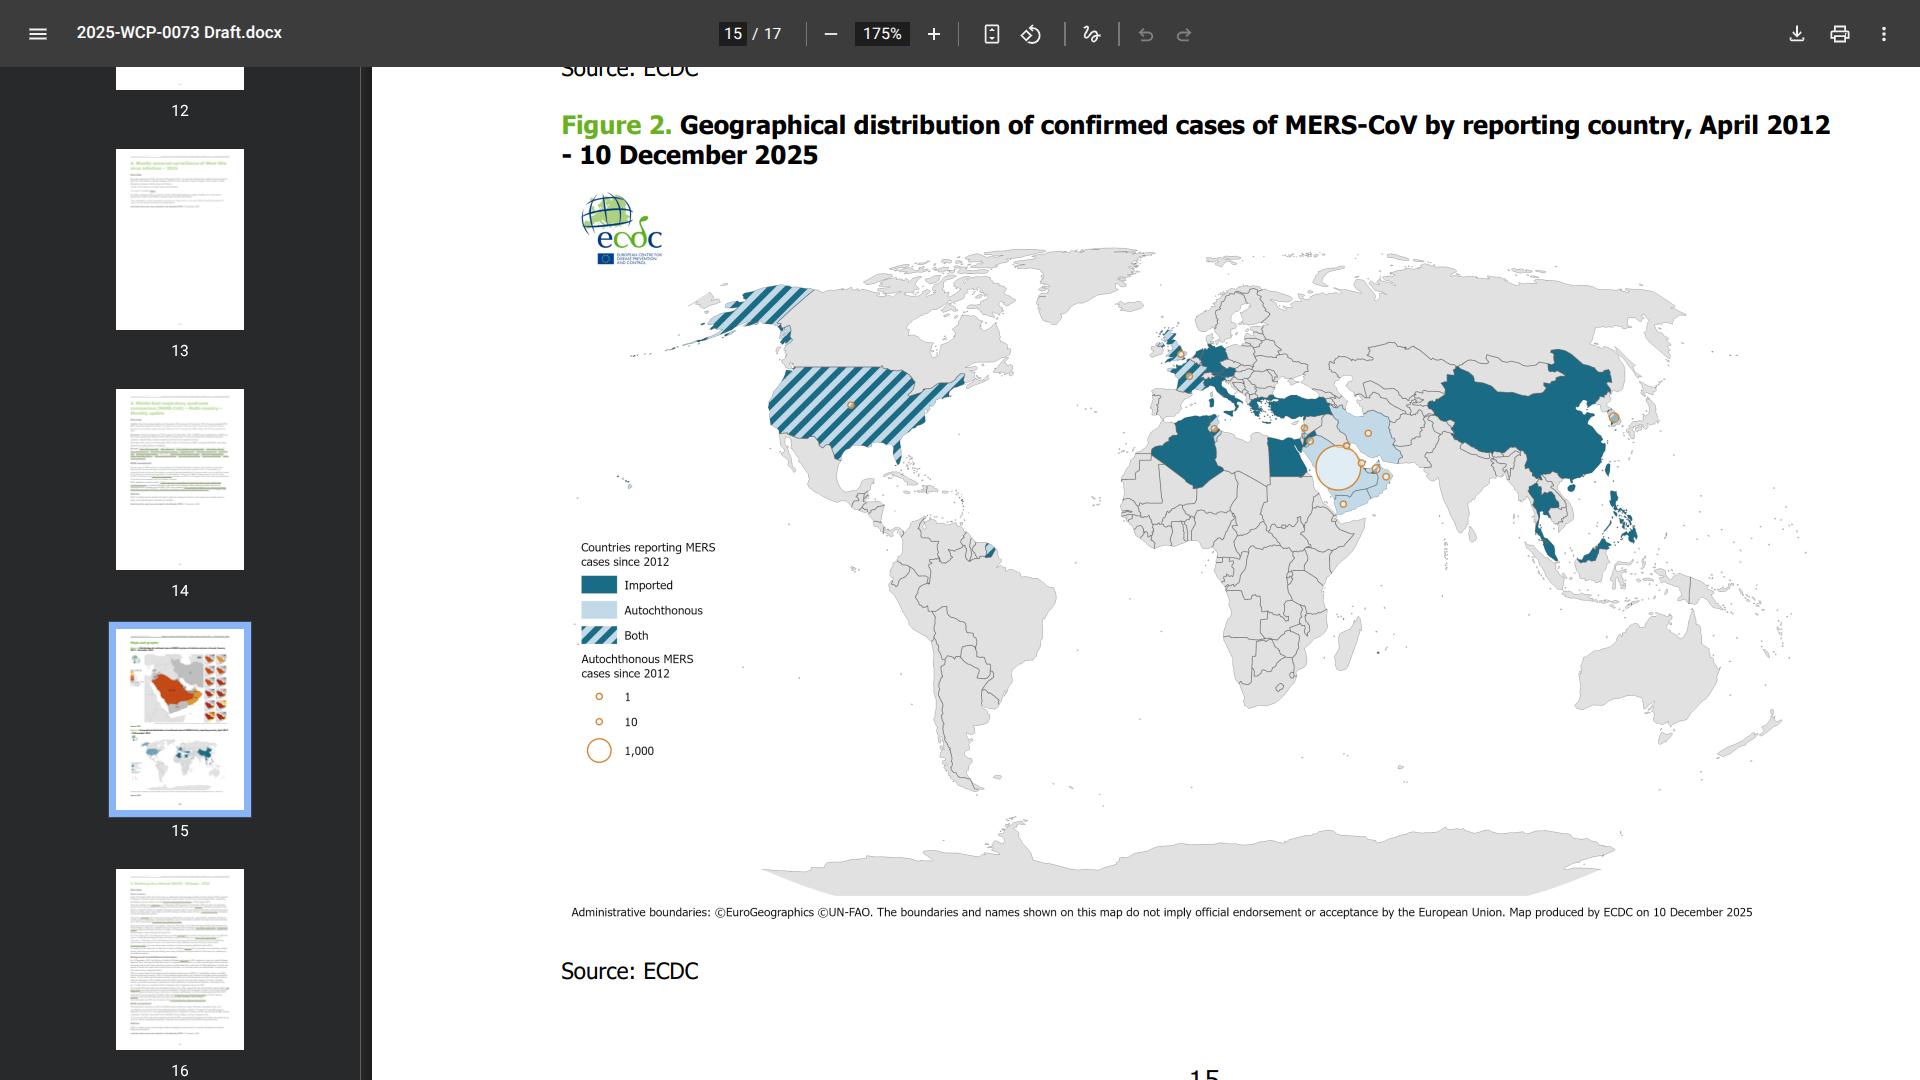The width and height of the screenshot is (1920, 1080).
Task: Click the 175% zoom level field
Action: pyautogui.click(x=882, y=34)
